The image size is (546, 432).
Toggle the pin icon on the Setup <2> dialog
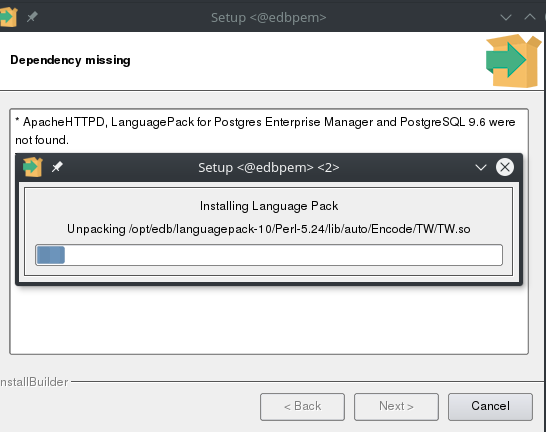tap(57, 167)
